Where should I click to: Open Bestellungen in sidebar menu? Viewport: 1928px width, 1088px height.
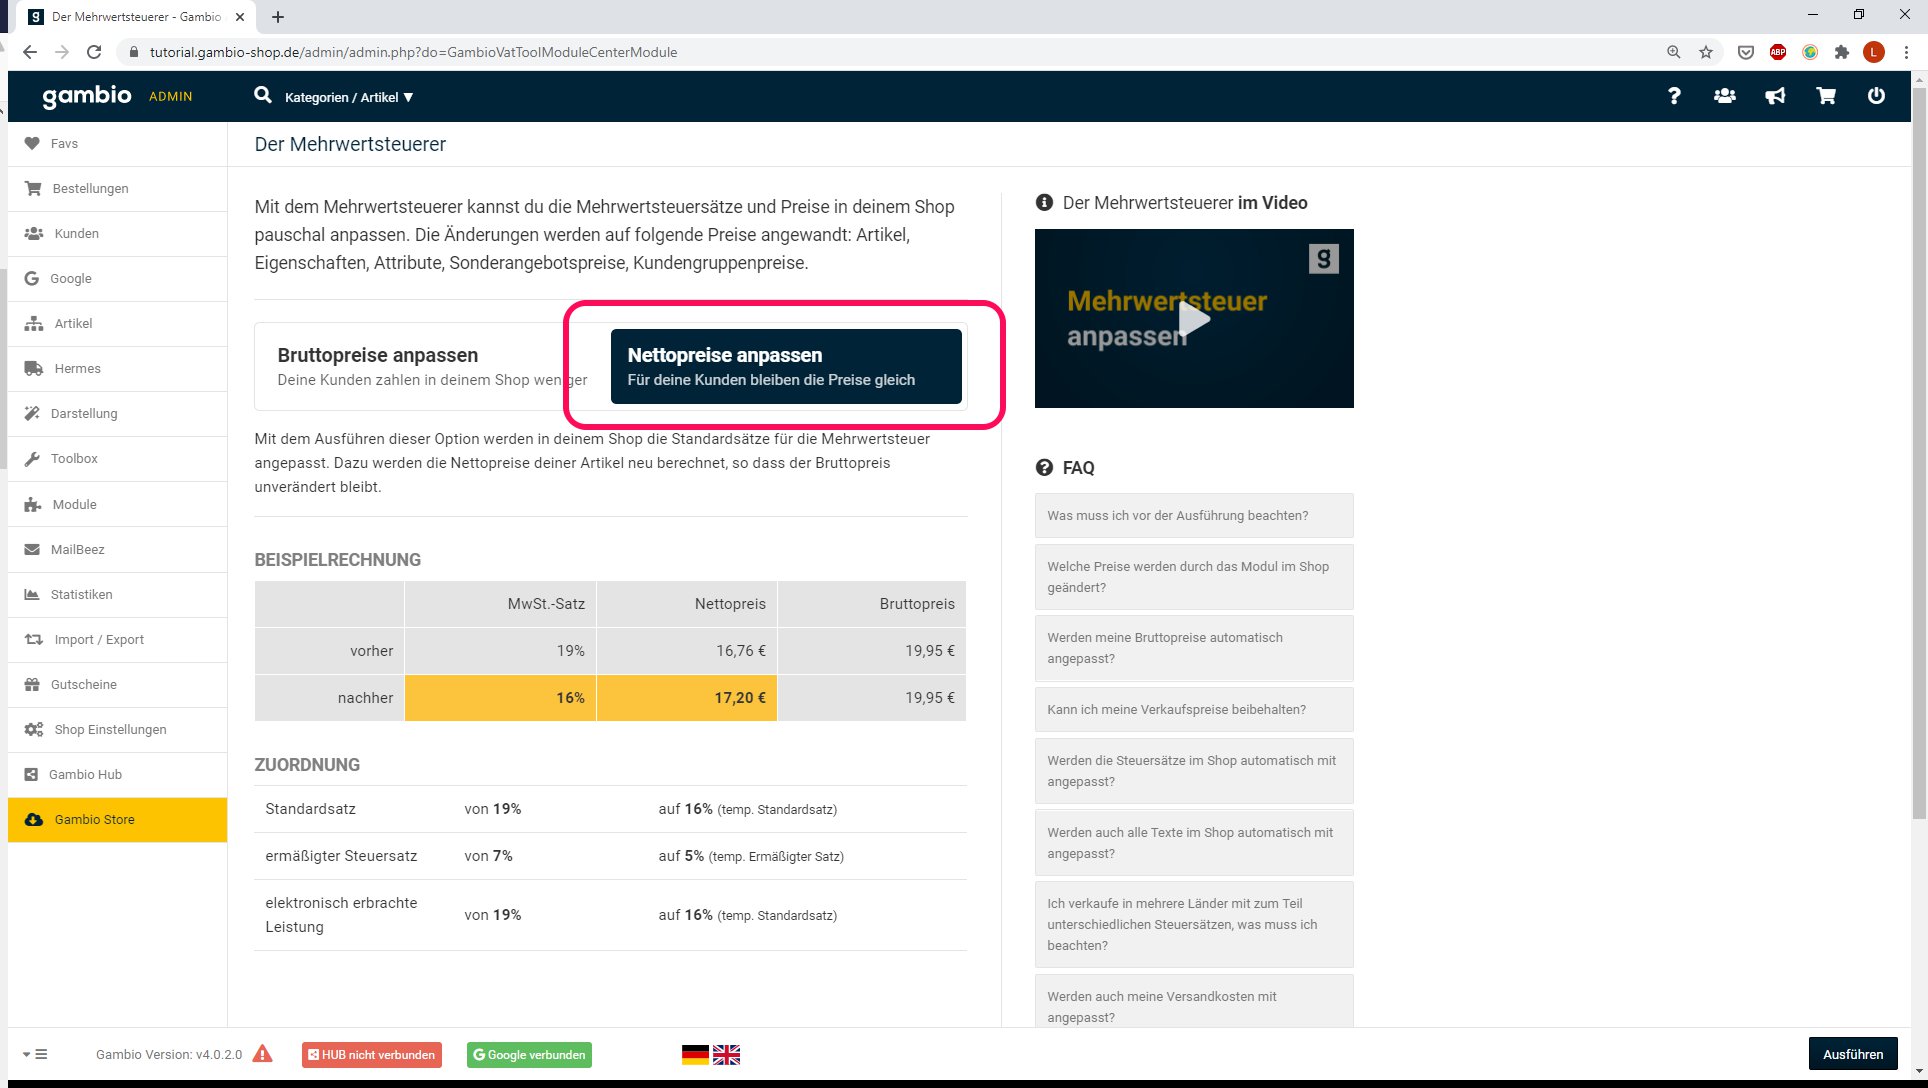(x=90, y=188)
